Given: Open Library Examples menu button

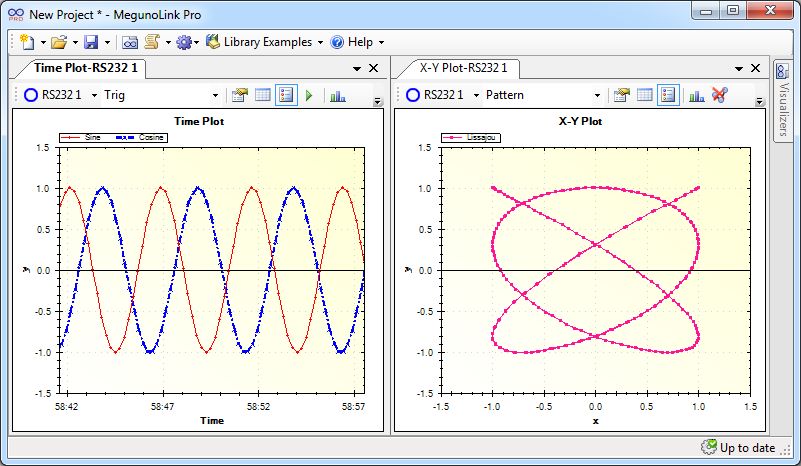Looking at the screenshot, I should tap(265, 42).
